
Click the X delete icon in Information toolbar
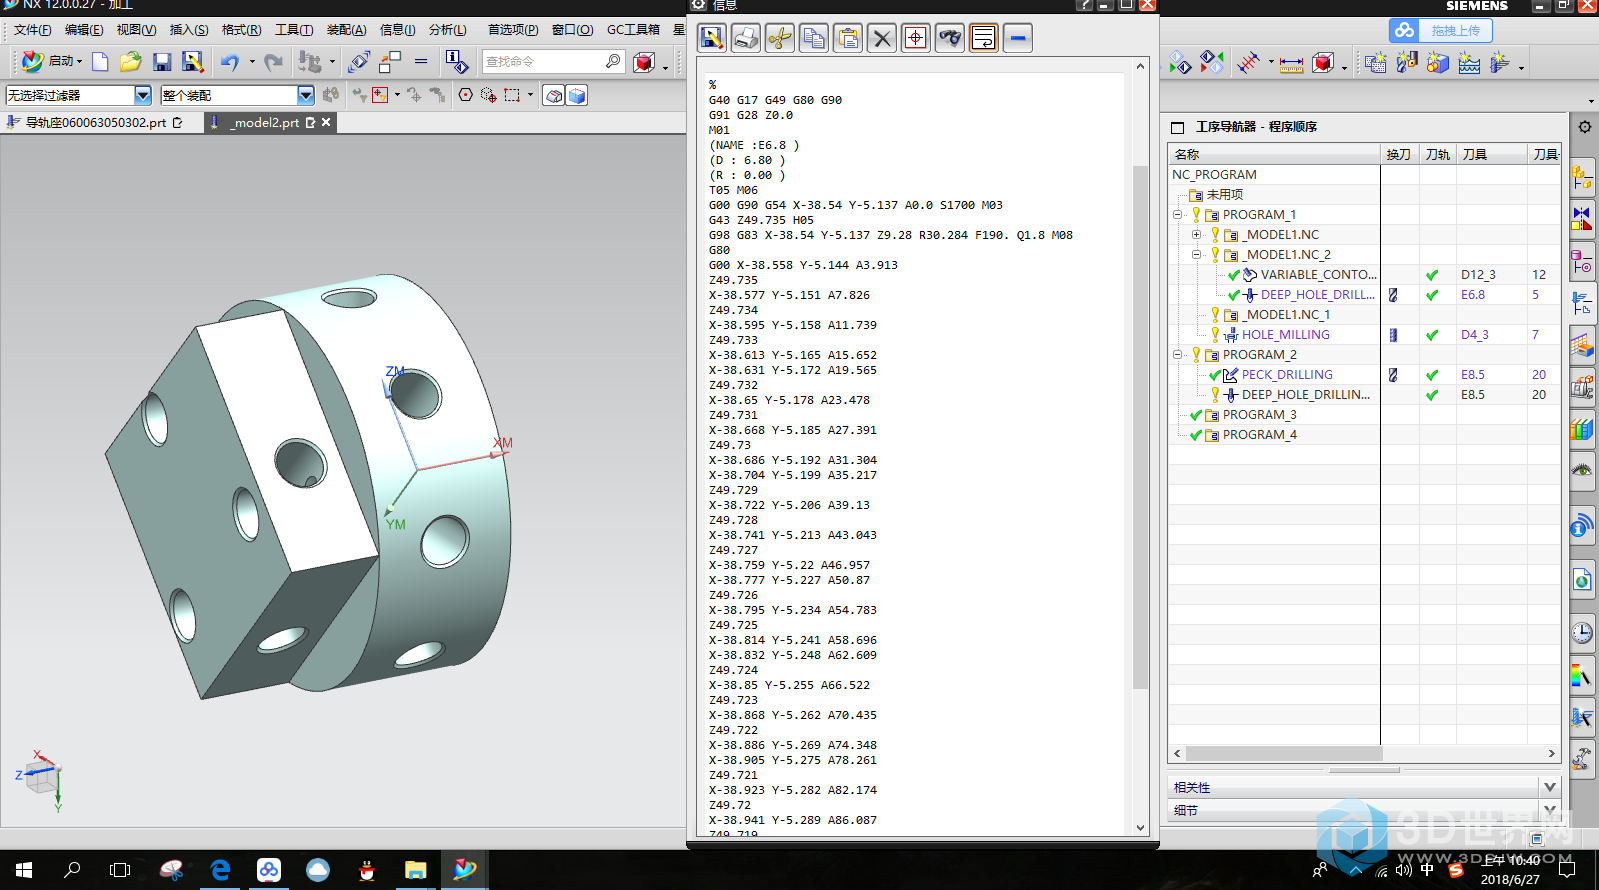pyautogui.click(x=882, y=38)
